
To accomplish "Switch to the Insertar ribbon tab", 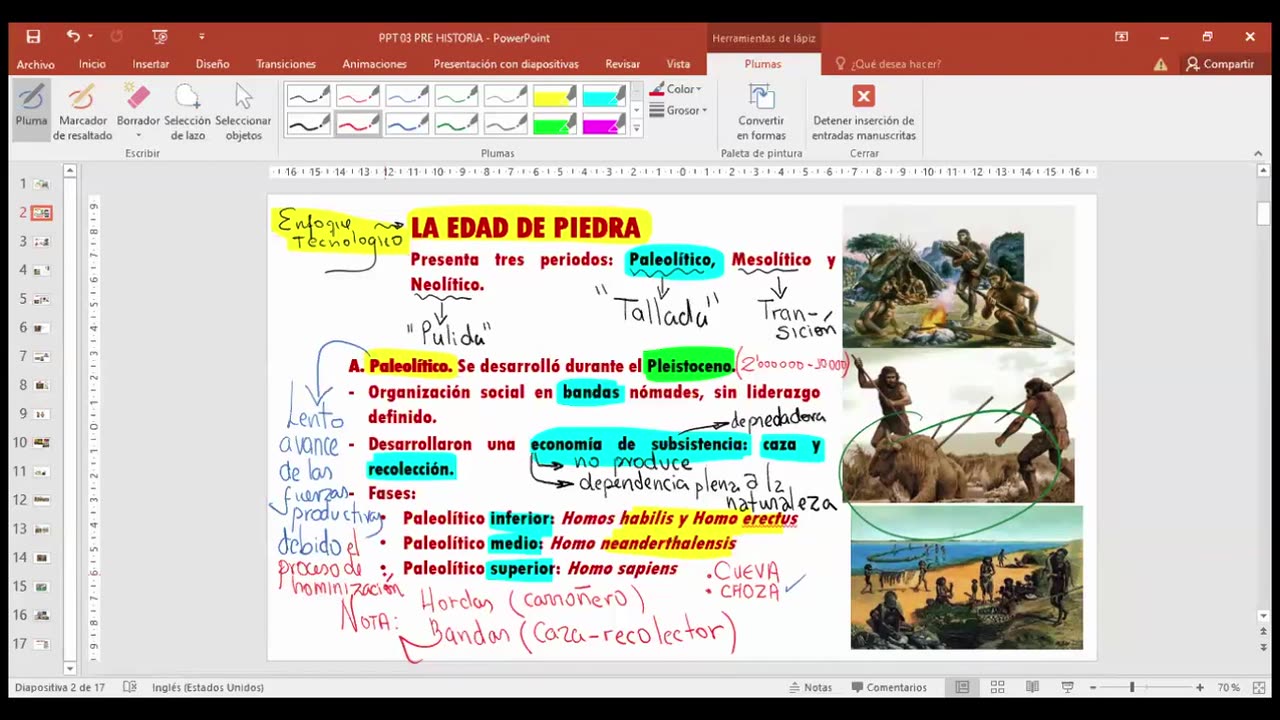I will [151, 64].
